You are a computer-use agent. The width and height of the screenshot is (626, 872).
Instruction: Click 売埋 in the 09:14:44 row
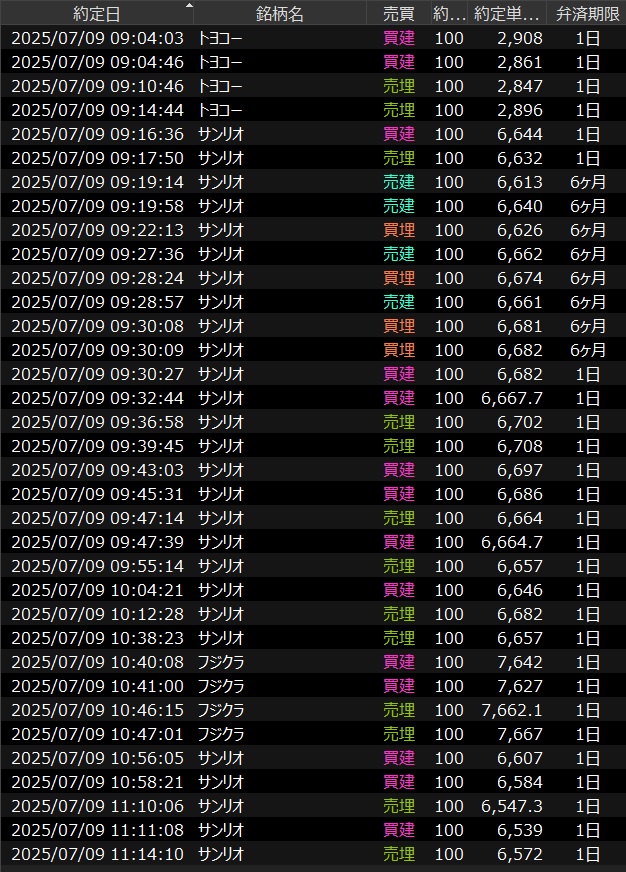point(399,110)
